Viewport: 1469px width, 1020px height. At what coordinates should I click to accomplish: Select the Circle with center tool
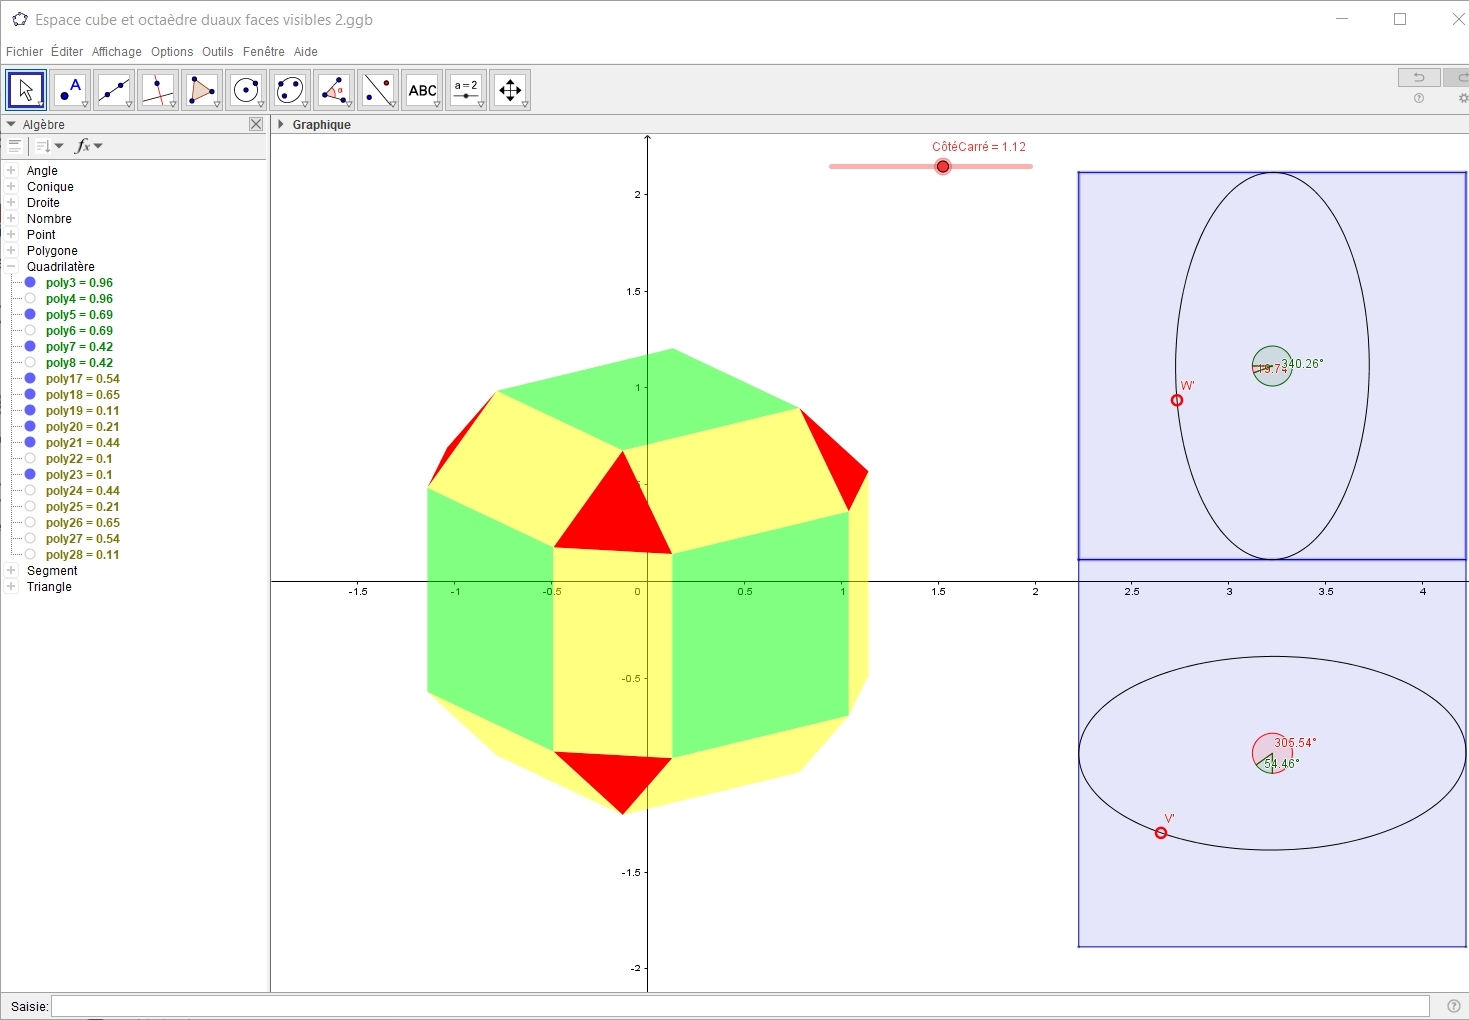(246, 90)
